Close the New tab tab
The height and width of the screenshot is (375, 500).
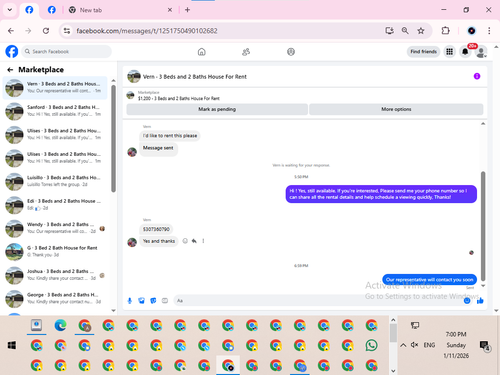tap(170, 10)
